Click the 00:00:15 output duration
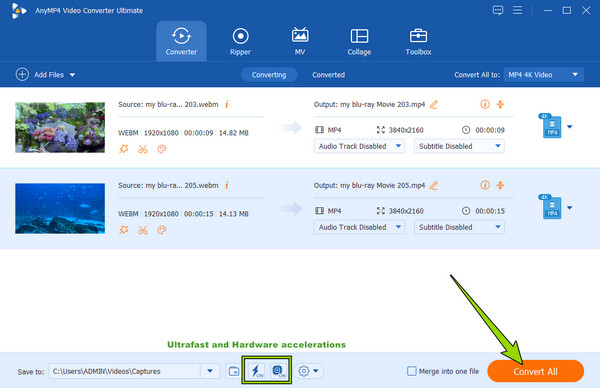The image size is (600, 388). coord(490,211)
